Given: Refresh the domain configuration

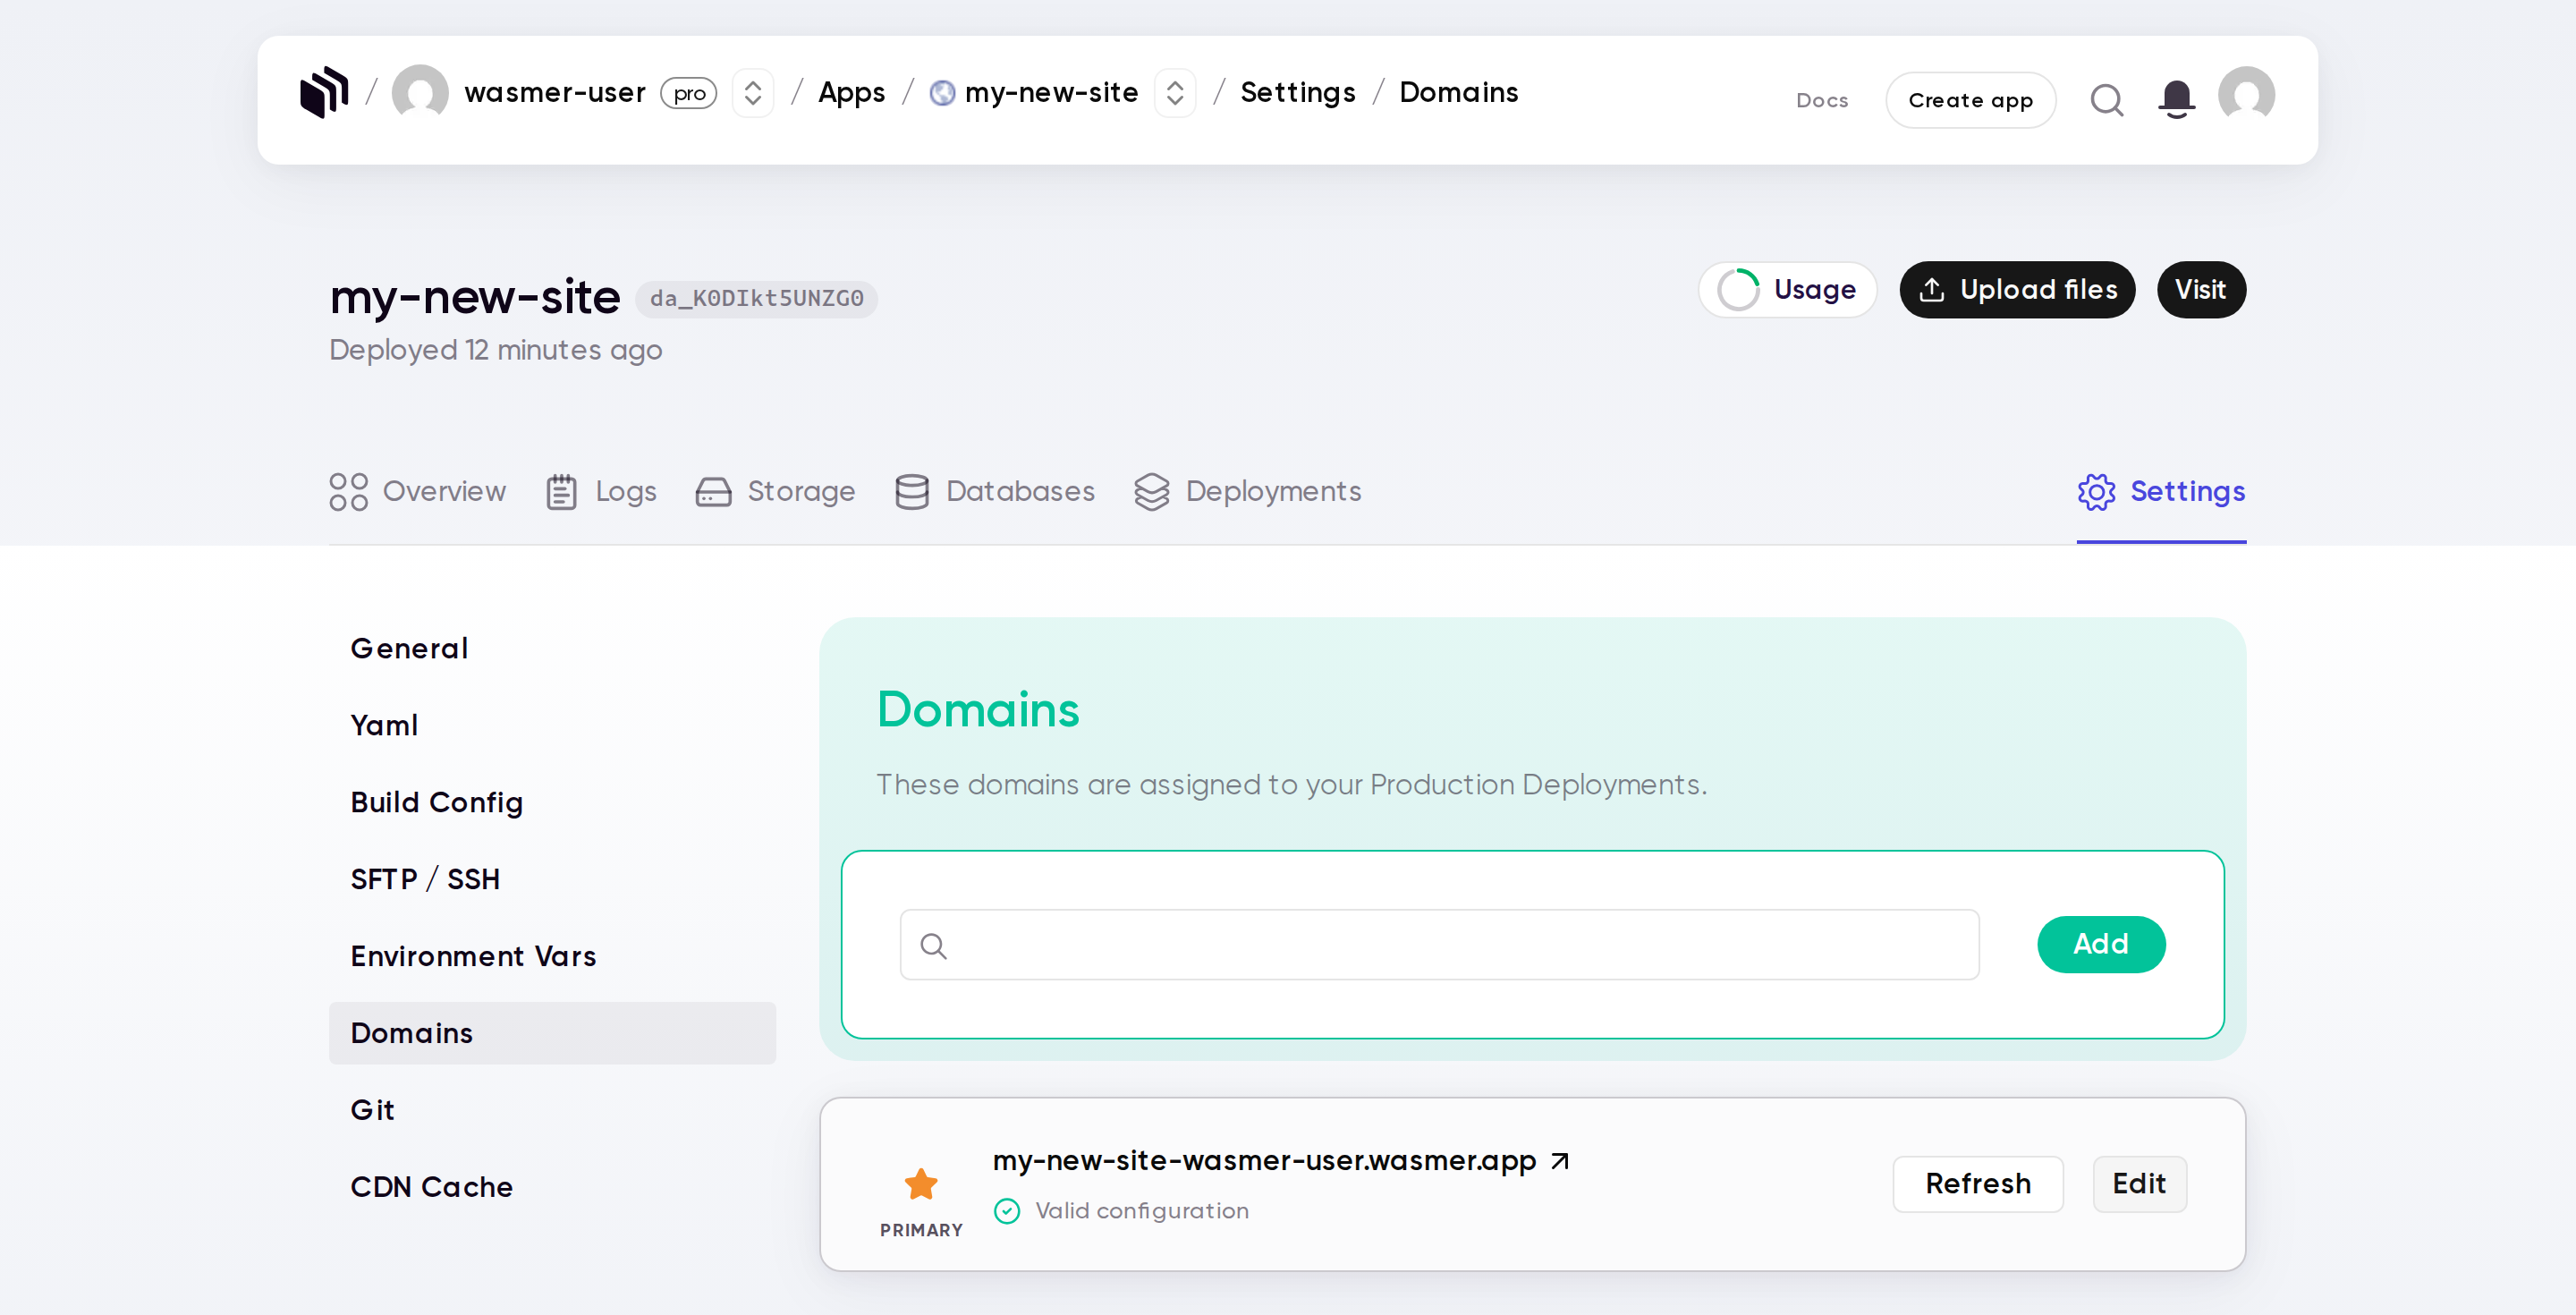Looking at the screenshot, I should (x=1977, y=1184).
